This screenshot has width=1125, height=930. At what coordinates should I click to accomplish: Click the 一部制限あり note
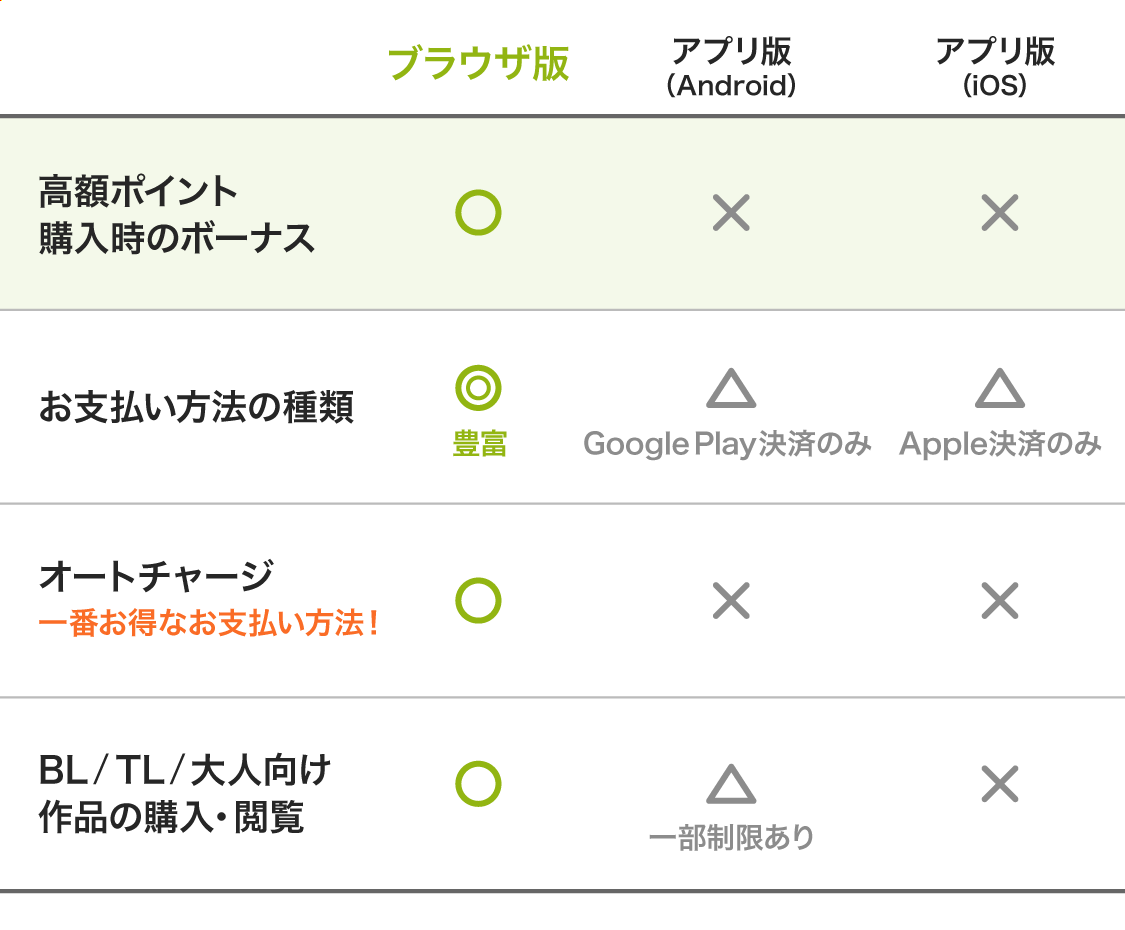tap(731, 837)
